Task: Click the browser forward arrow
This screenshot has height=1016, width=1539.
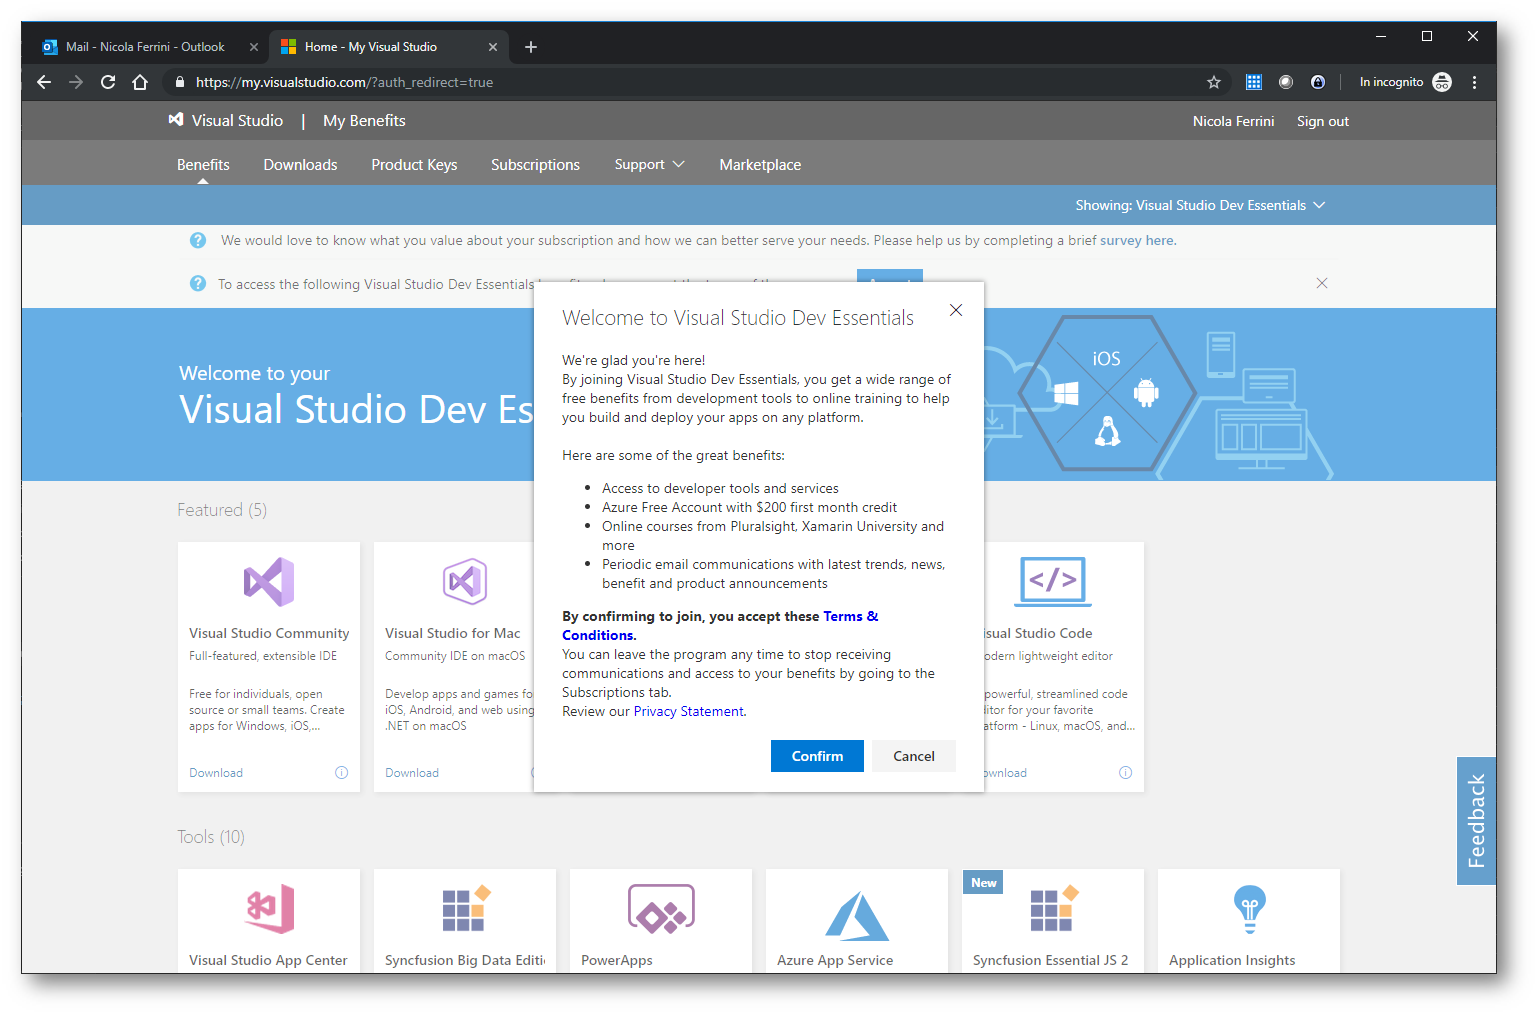Action: point(76,82)
